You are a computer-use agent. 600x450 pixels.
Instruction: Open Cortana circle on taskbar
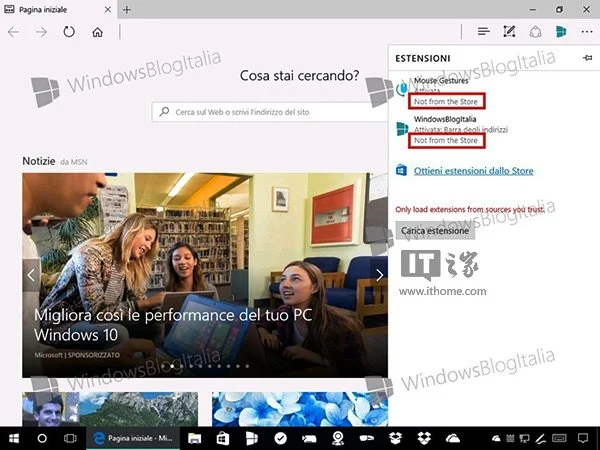pyautogui.click(x=42, y=438)
